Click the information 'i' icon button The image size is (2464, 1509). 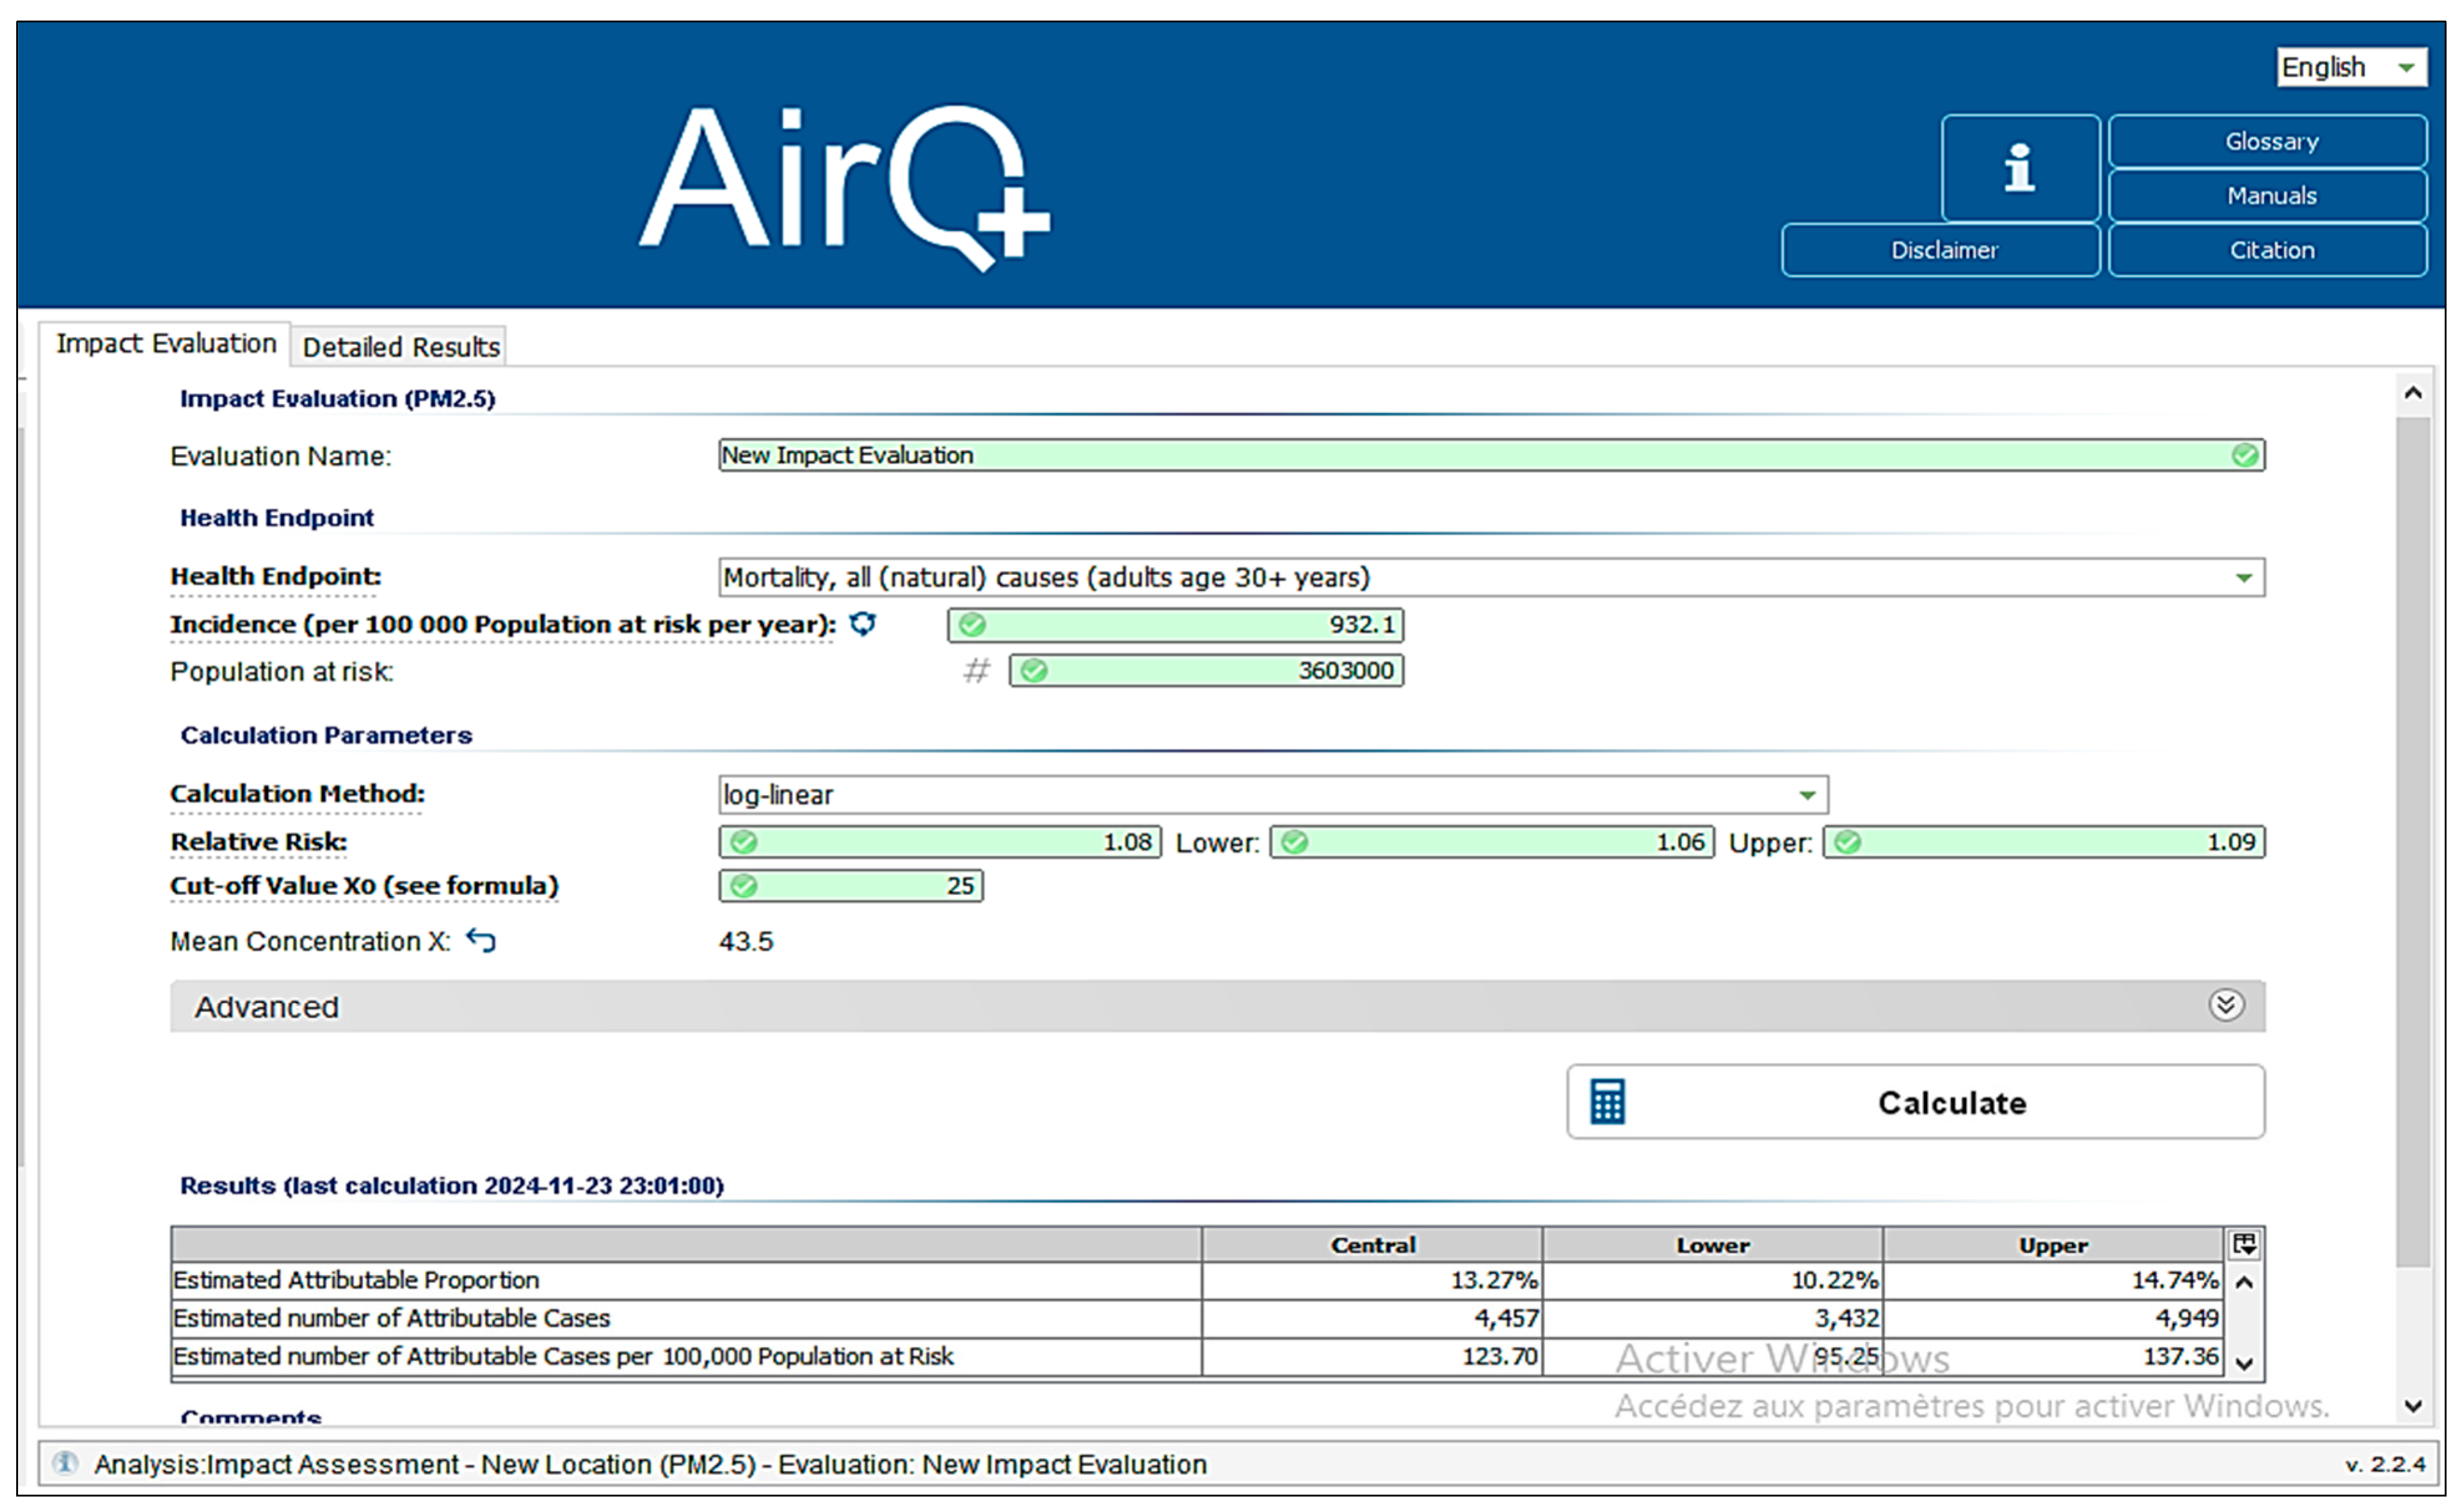(x=2019, y=167)
